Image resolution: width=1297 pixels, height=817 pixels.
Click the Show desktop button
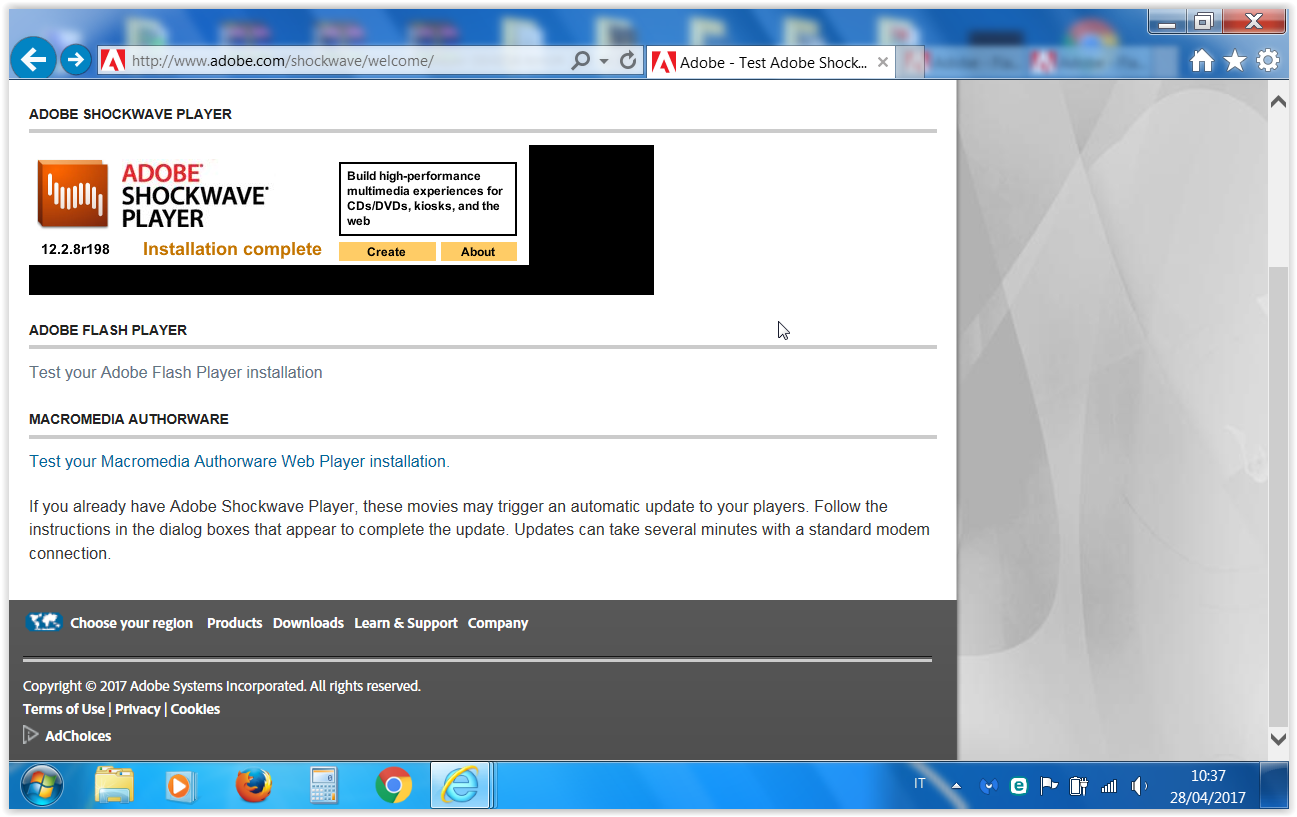click(x=1274, y=786)
